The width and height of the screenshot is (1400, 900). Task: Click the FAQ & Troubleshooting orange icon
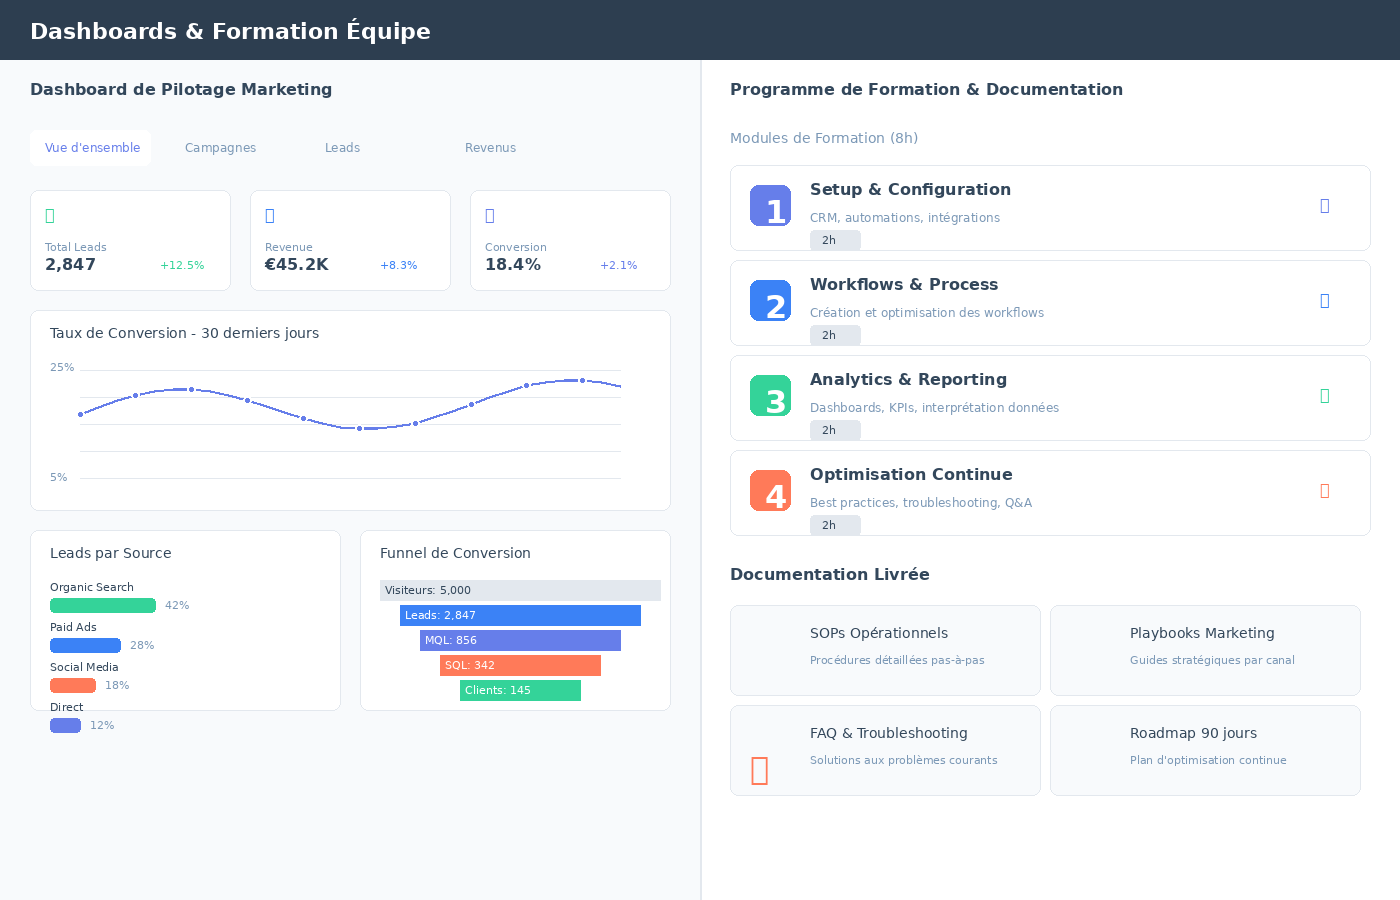click(x=760, y=770)
